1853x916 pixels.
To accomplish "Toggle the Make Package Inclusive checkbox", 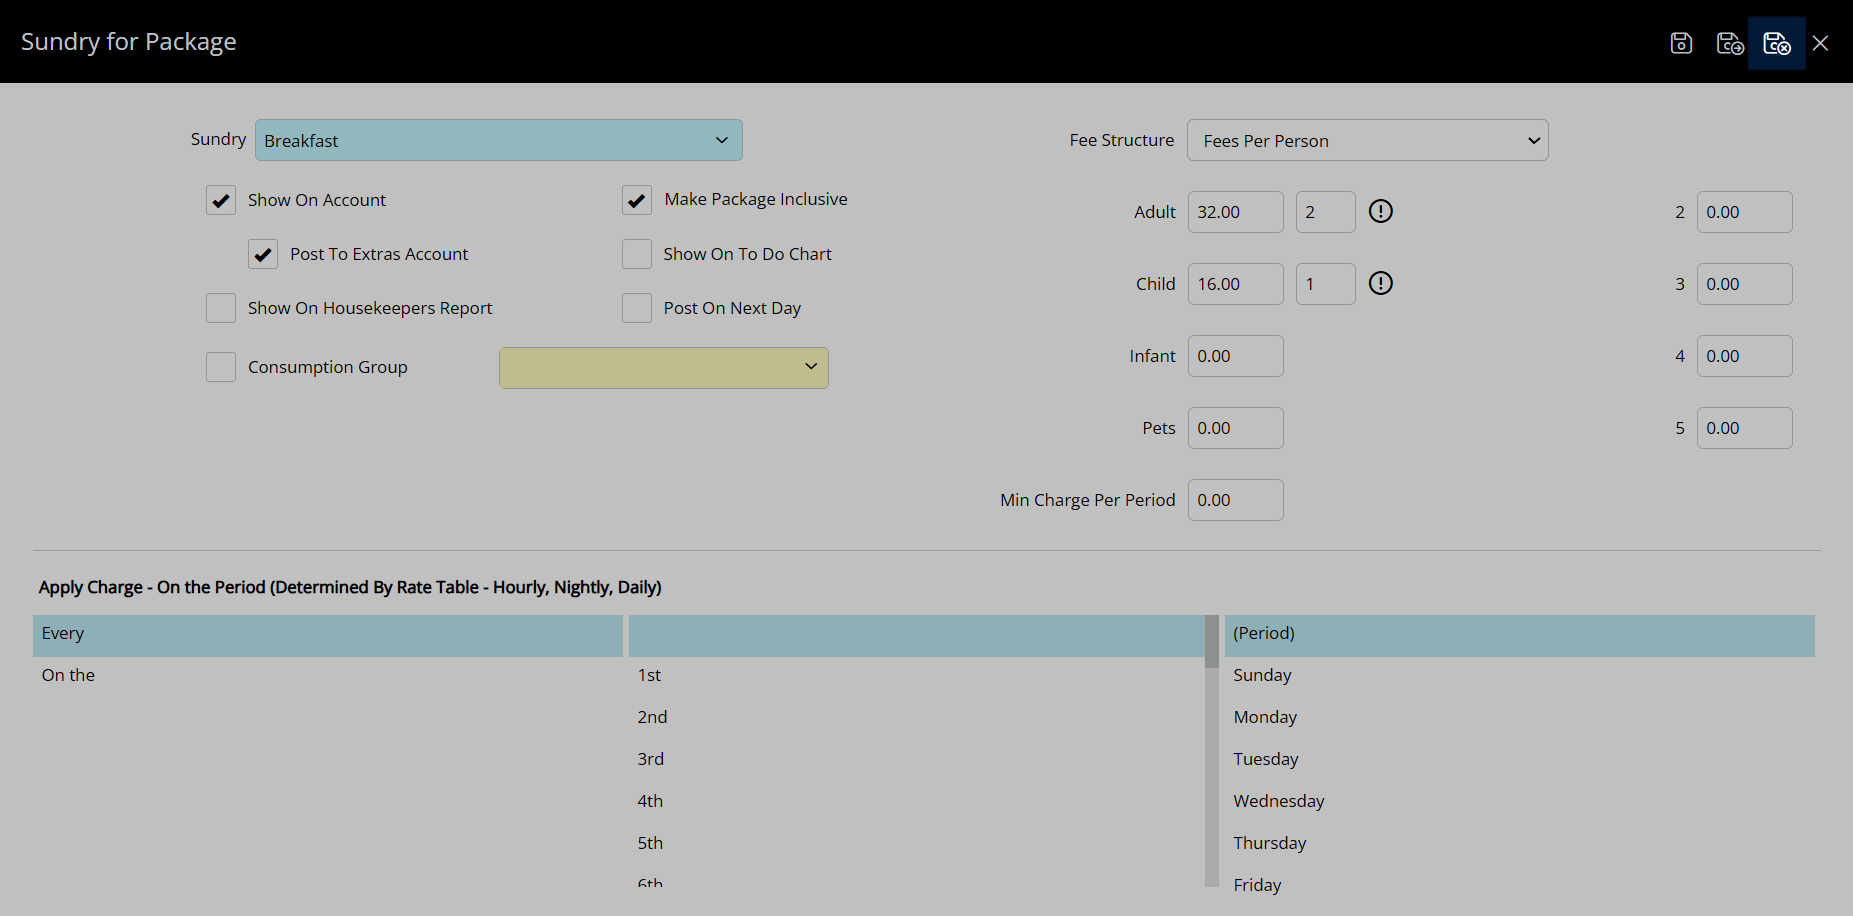I will pos(637,200).
